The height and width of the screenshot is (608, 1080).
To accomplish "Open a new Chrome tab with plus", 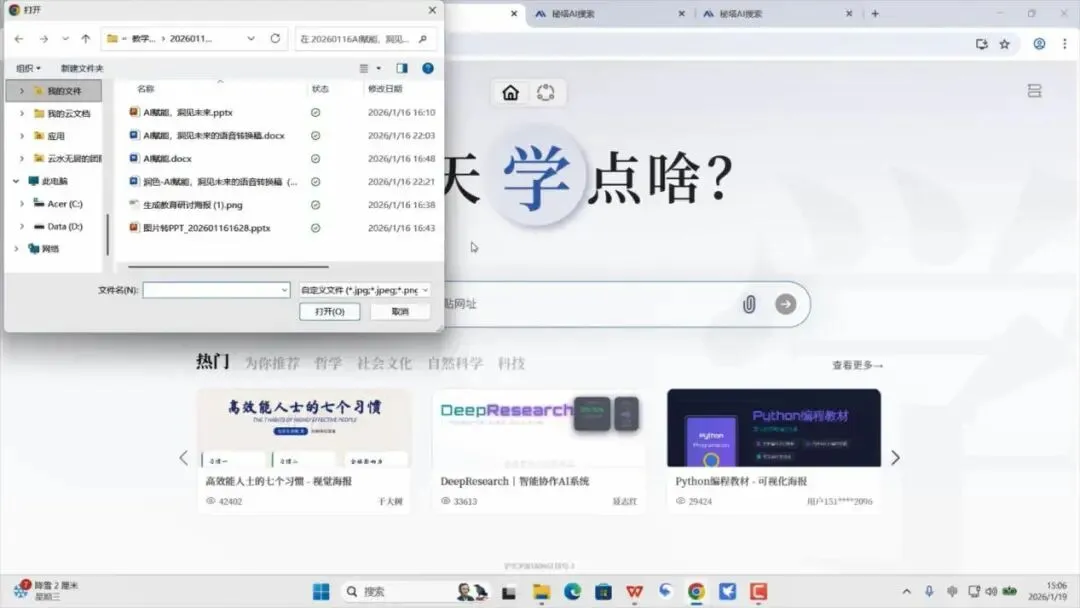I will point(875,14).
